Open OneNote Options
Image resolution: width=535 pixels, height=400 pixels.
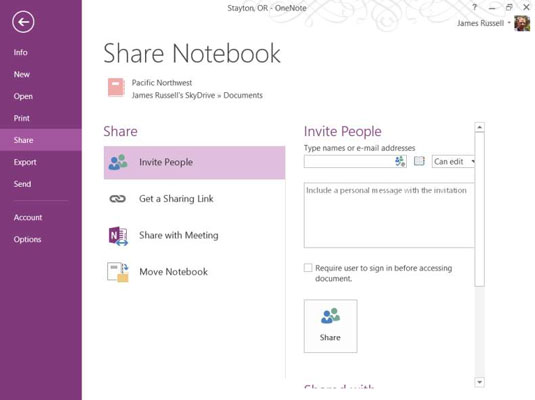point(27,239)
